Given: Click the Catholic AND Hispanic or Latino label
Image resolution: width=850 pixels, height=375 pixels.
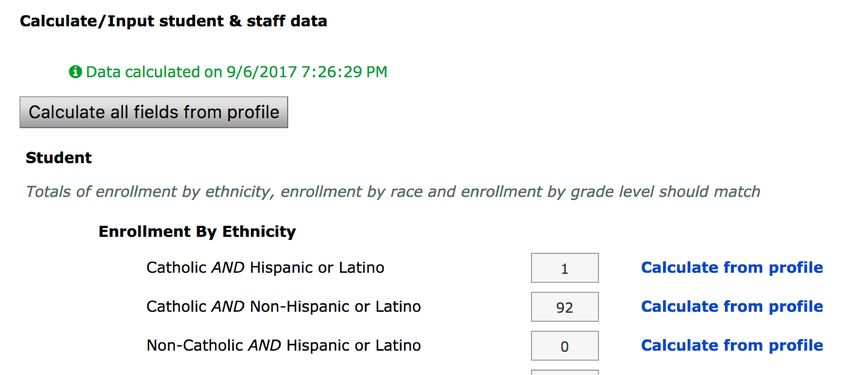Looking at the screenshot, I should pyautogui.click(x=265, y=268).
